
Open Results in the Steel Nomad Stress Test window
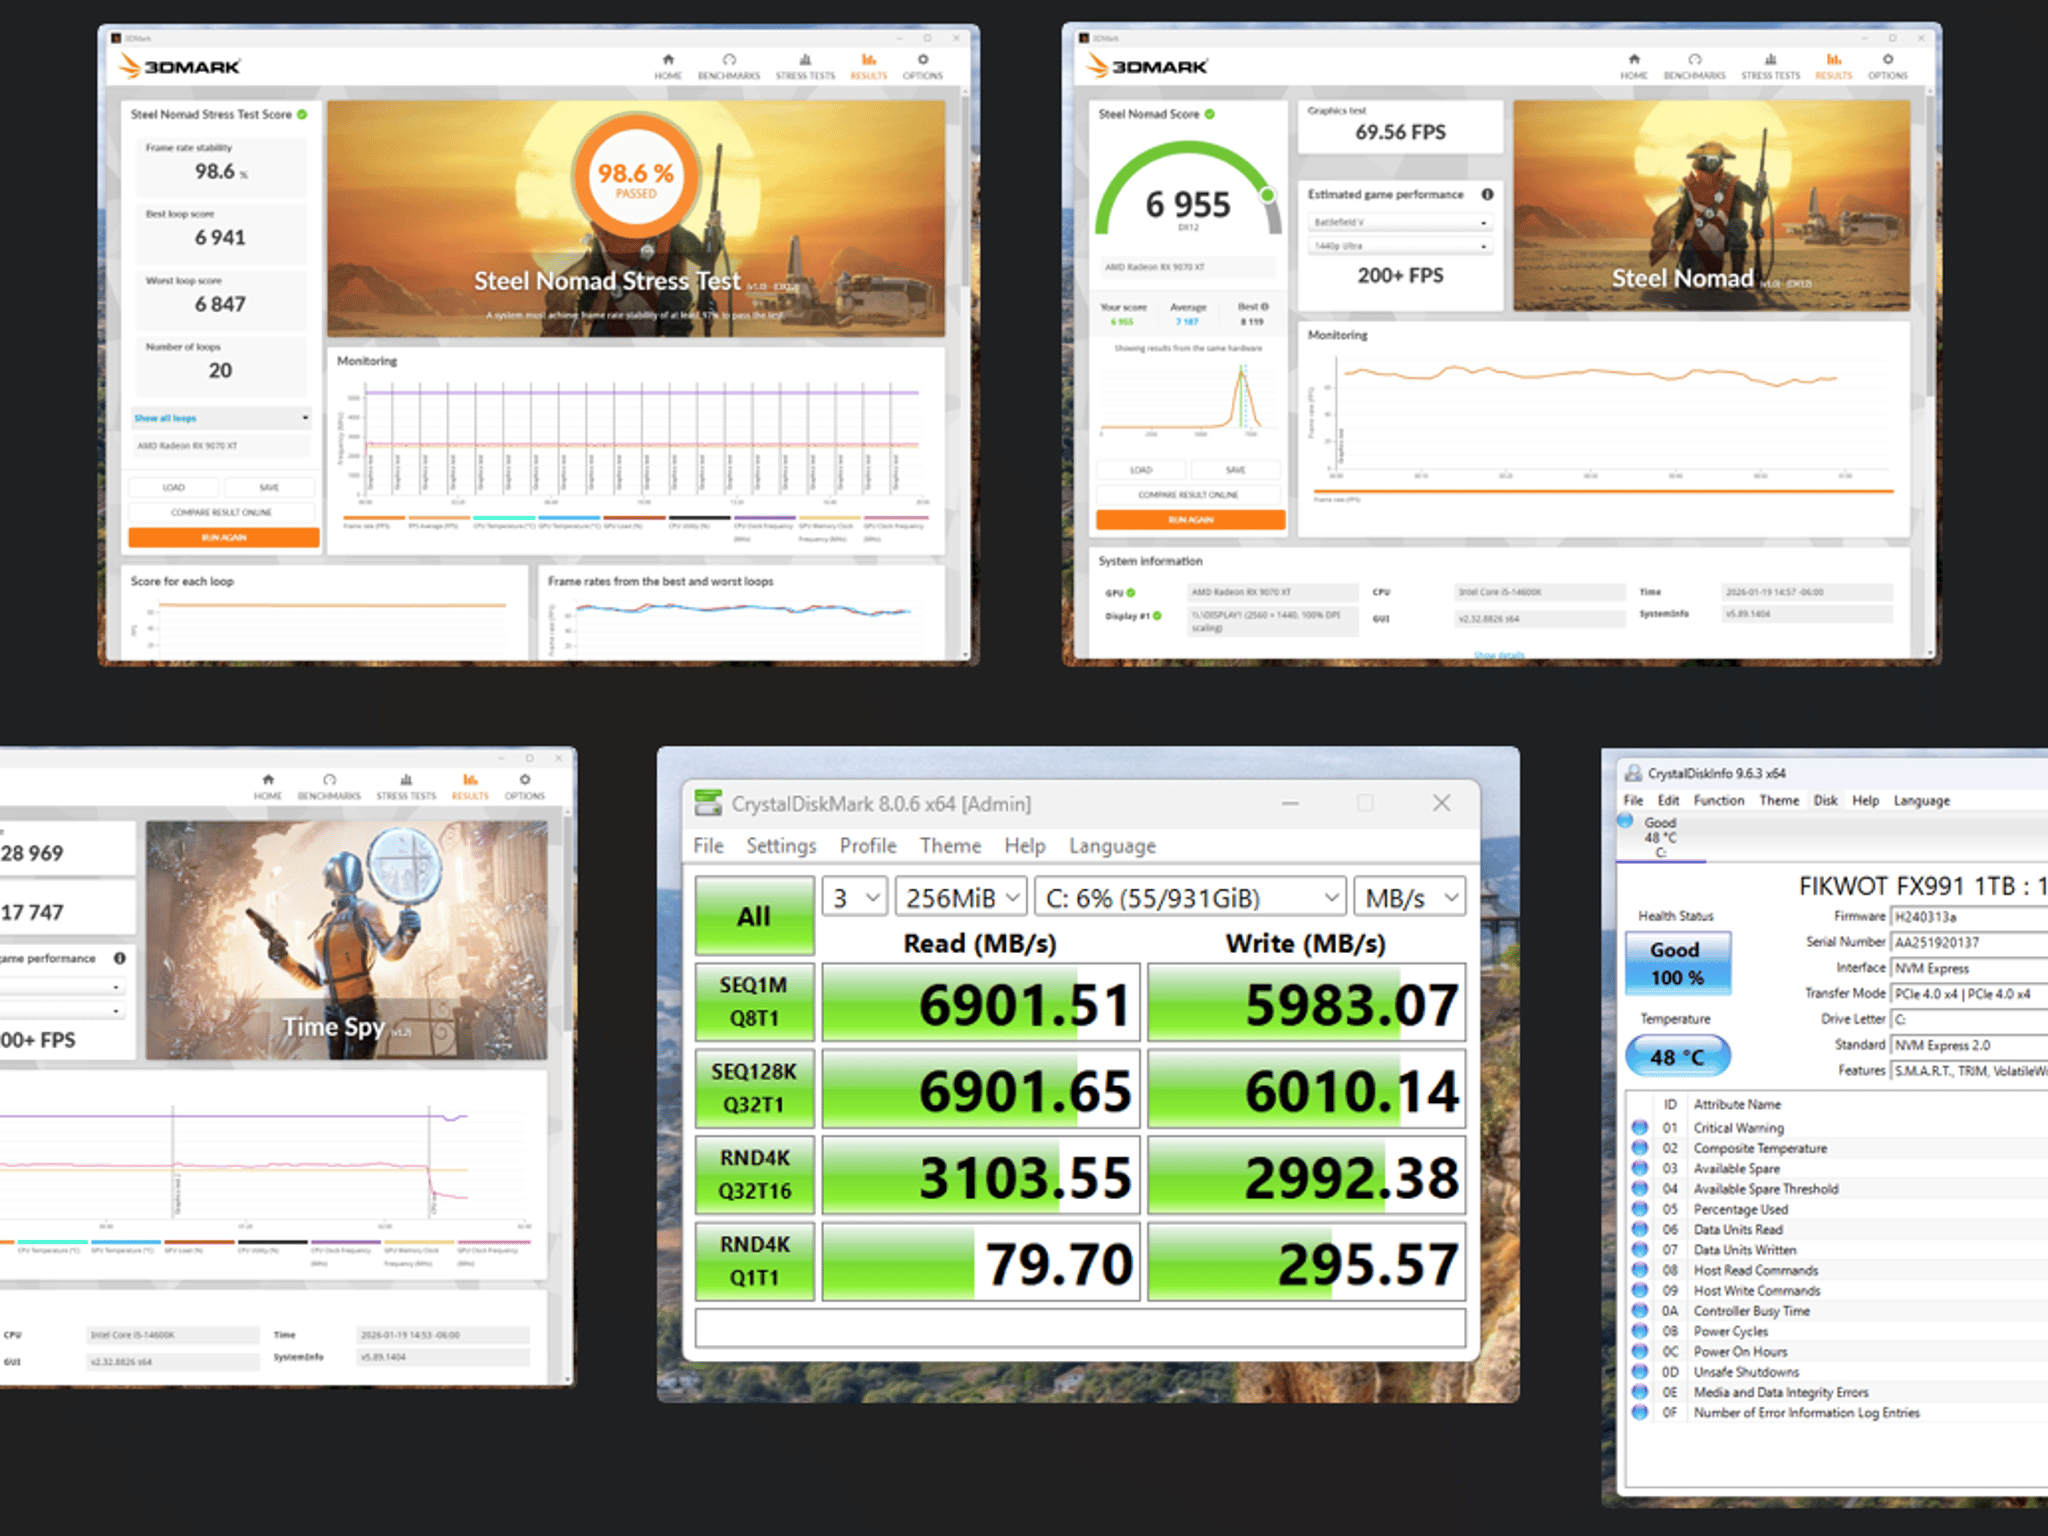click(868, 66)
